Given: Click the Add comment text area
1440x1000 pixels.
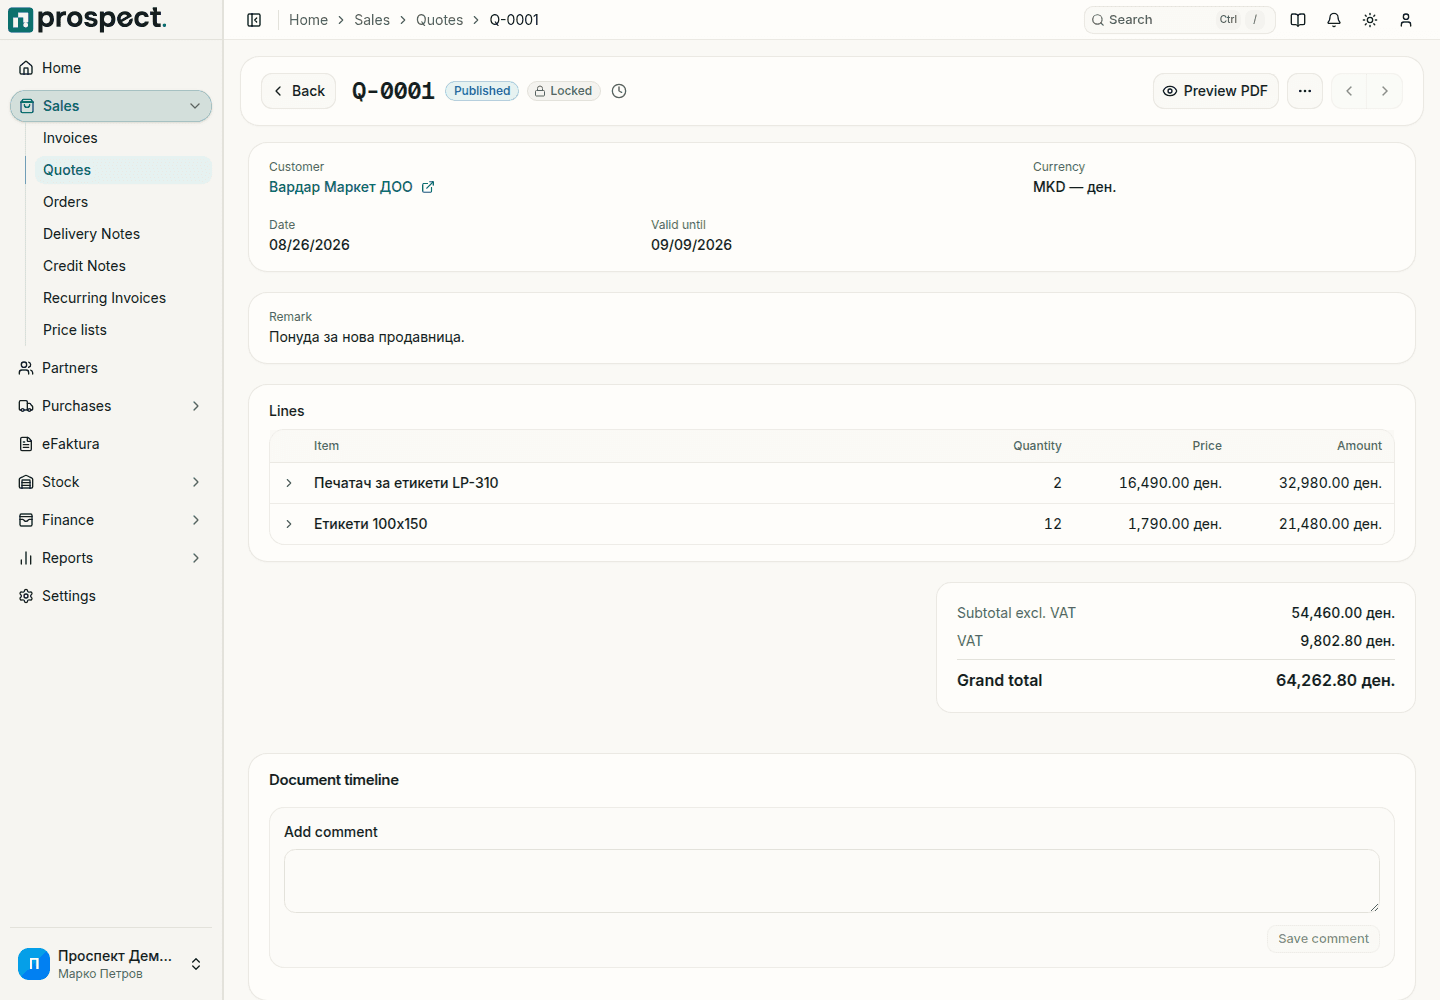Looking at the screenshot, I should 832,881.
